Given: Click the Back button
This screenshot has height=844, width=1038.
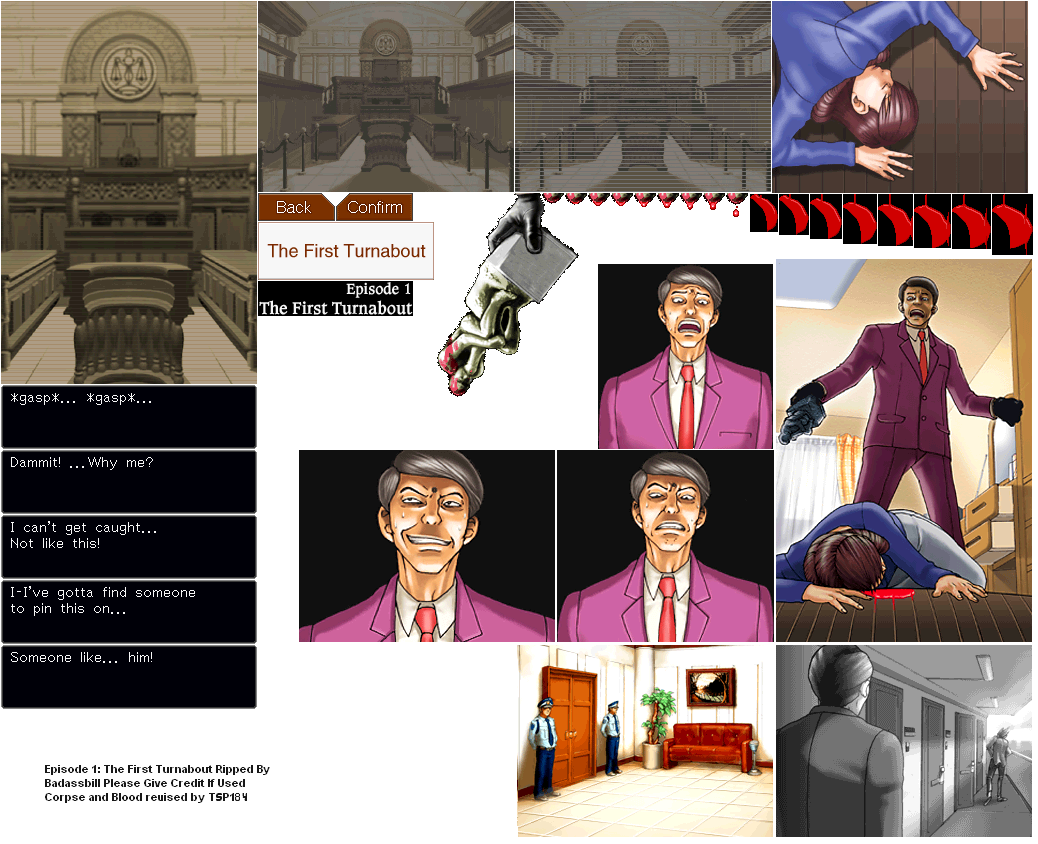Looking at the screenshot, I should (x=296, y=207).
